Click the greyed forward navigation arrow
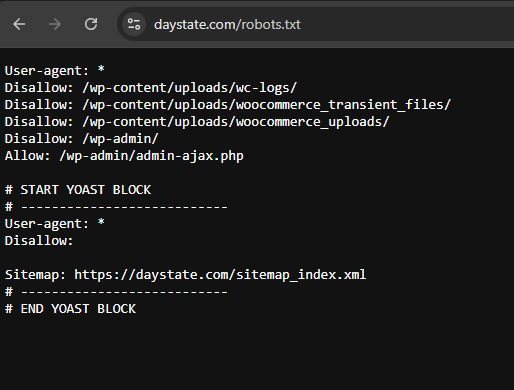 [x=55, y=24]
